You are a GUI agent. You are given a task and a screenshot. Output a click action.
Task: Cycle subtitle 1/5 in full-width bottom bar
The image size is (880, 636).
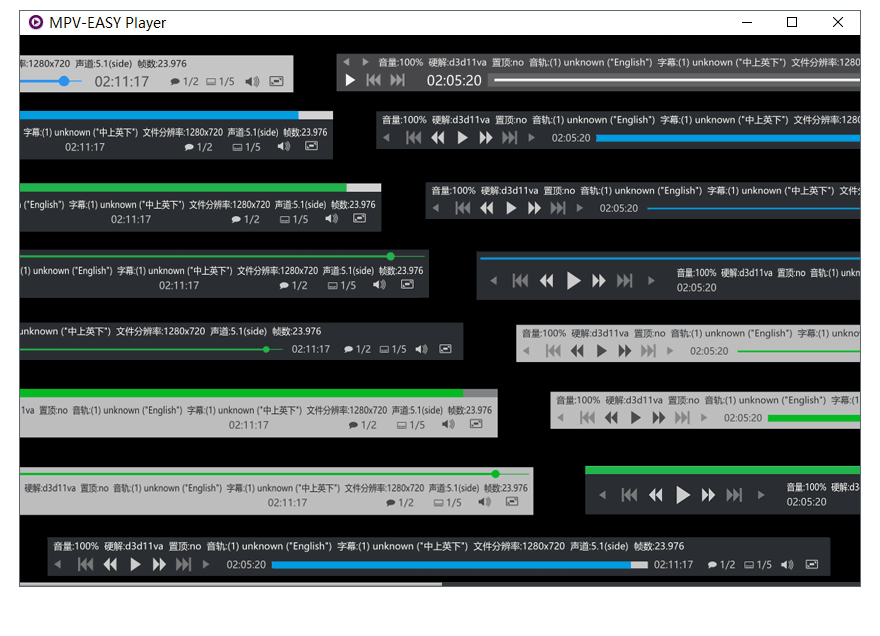[x=758, y=565]
